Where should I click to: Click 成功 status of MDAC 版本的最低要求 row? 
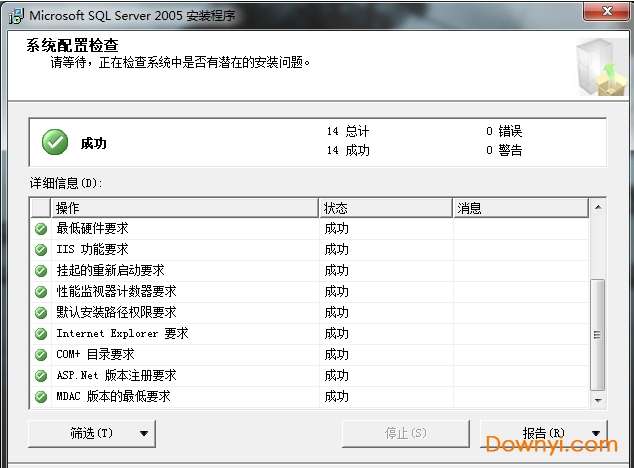click(336, 397)
